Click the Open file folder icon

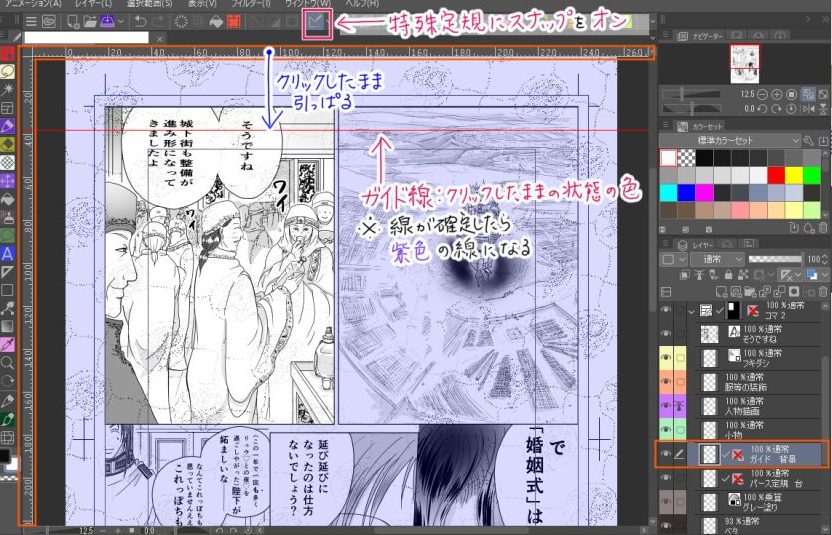pos(90,22)
